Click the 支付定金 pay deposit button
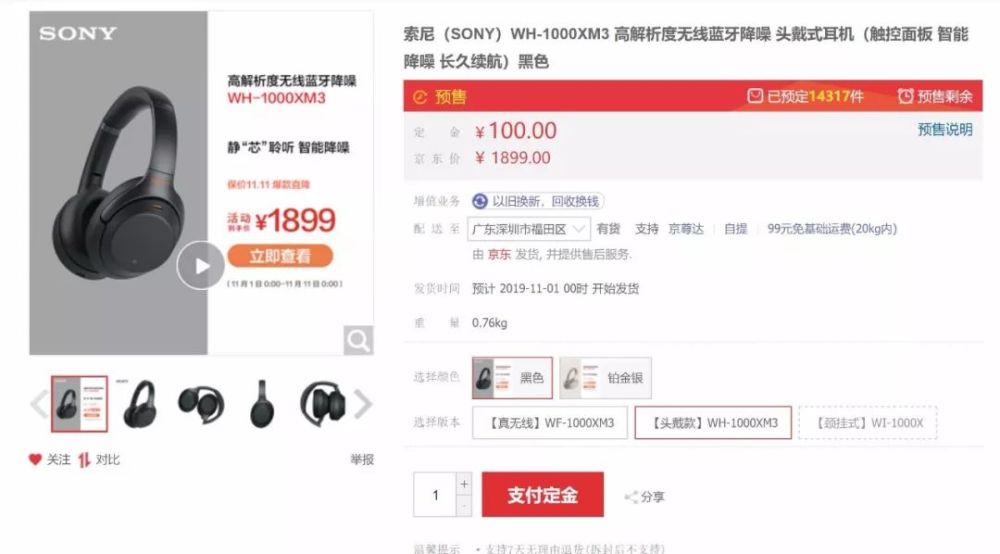 tap(543, 495)
